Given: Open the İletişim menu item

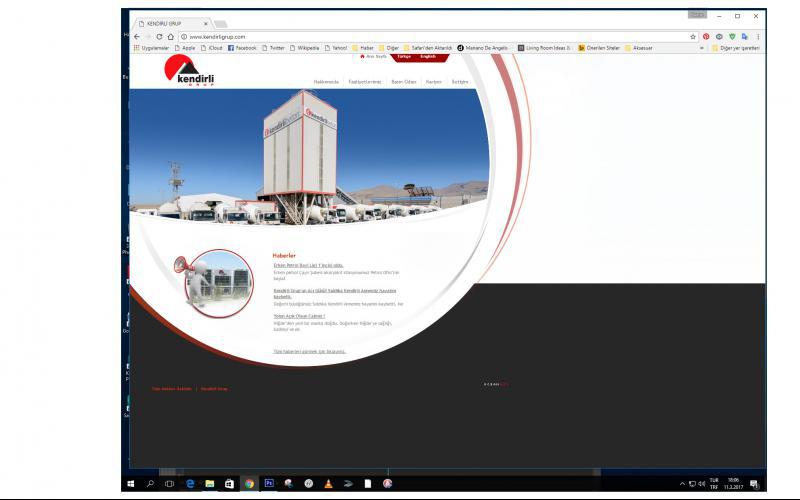Looking at the screenshot, I should (x=460, y=82).
